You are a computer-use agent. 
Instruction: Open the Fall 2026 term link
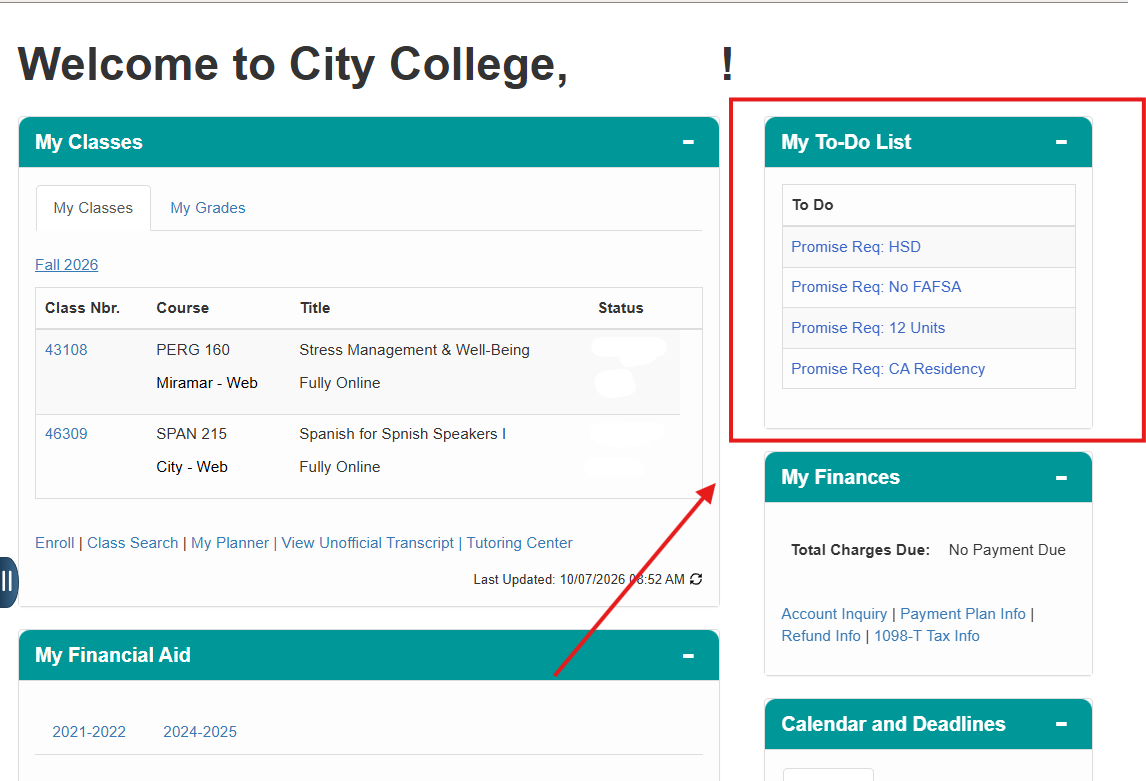click(x=67, y=264)
